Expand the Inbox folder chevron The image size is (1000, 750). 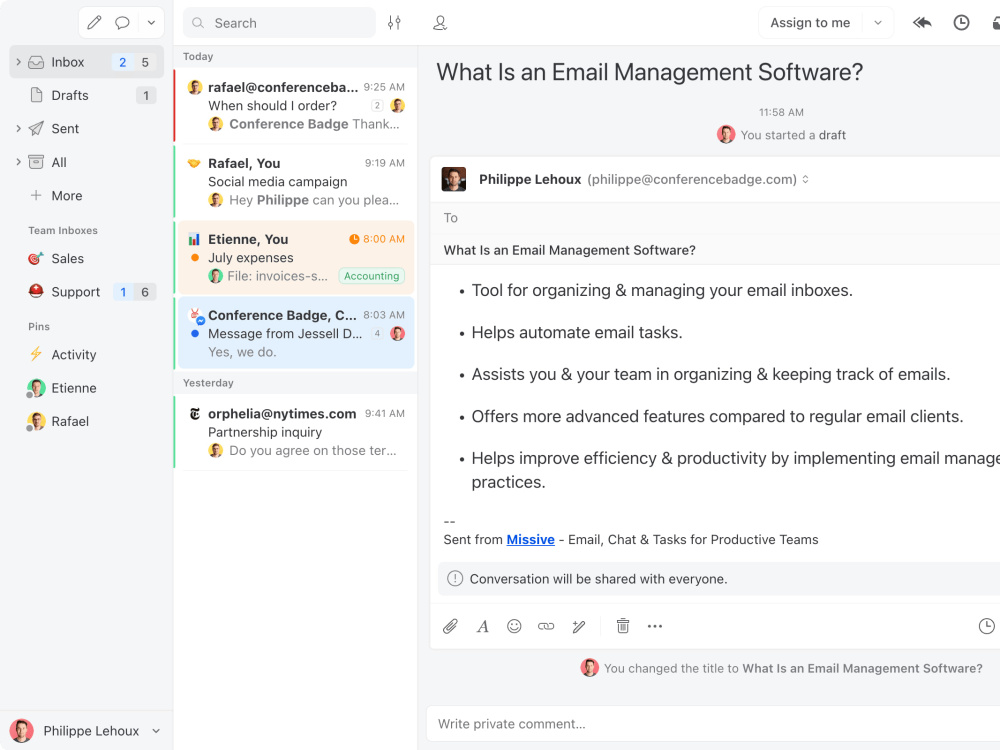[x=18, y=62]
